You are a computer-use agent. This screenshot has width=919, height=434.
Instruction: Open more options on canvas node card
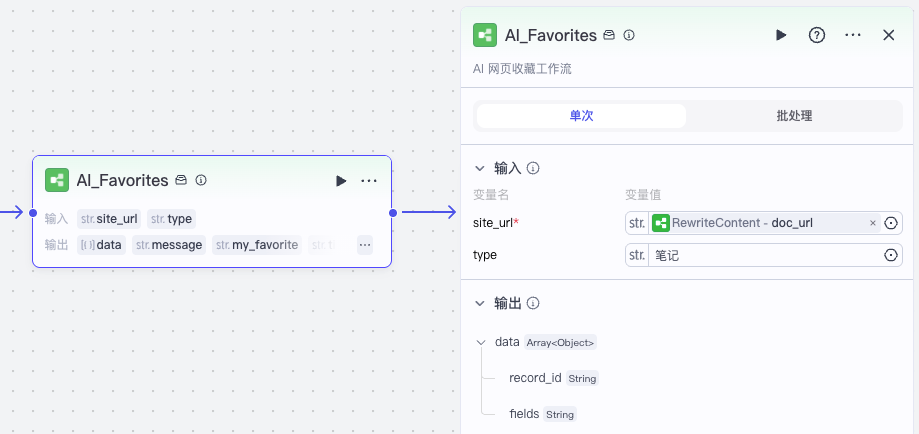tap(369, 181)
